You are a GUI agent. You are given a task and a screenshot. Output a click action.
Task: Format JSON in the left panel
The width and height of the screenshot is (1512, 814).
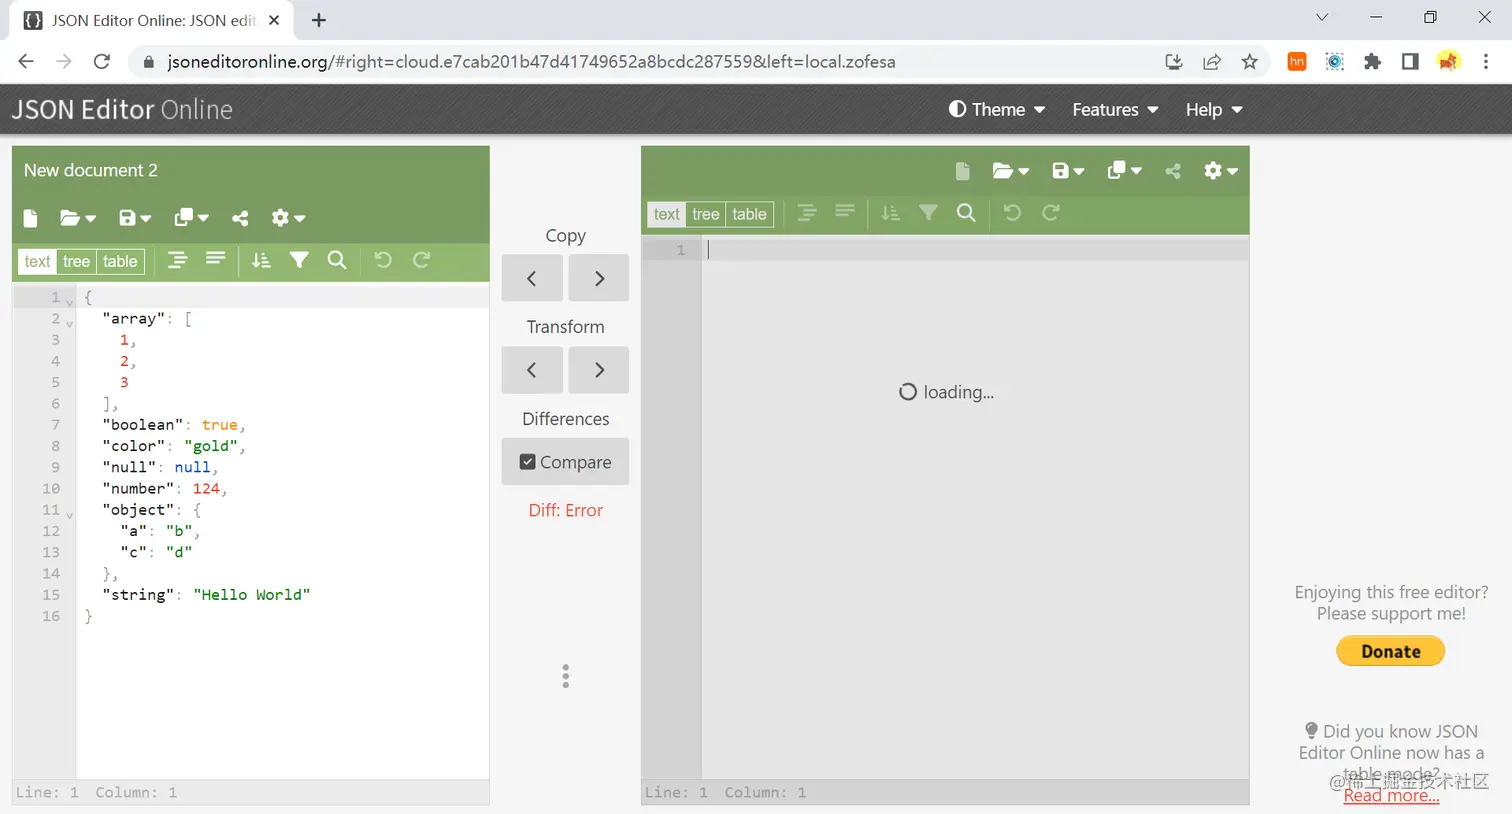pyautogui.click(x=178, y=260)
